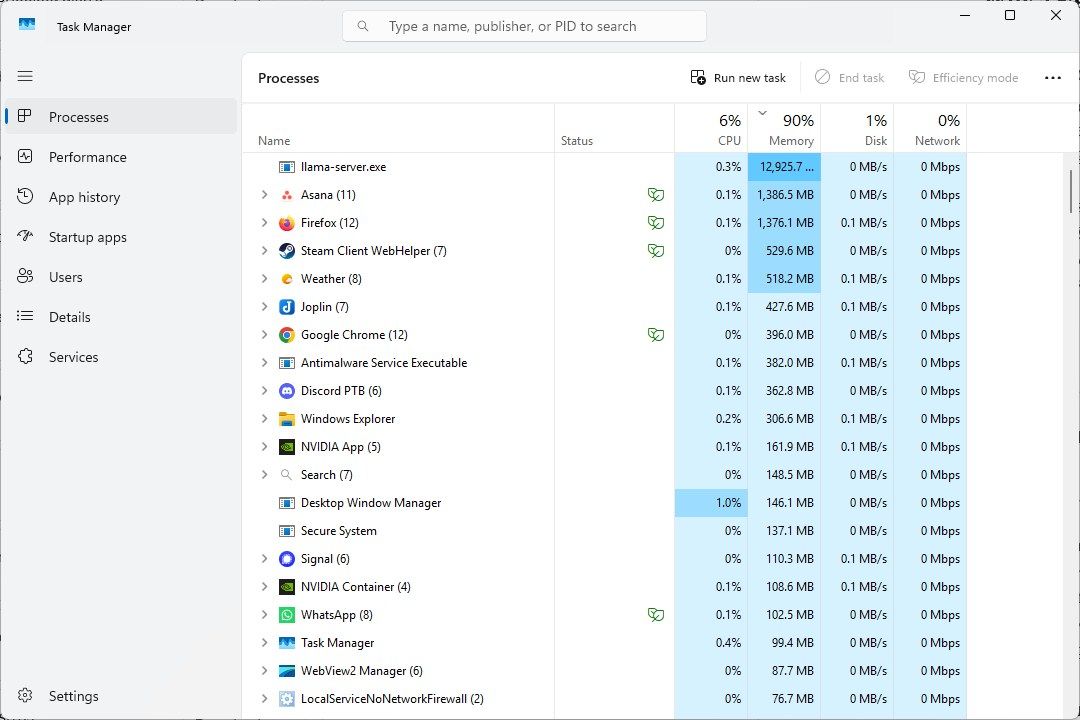Switch to the Processes page
The width and height of the screenshot is (1080, 720).
click(x=121, y=116)
